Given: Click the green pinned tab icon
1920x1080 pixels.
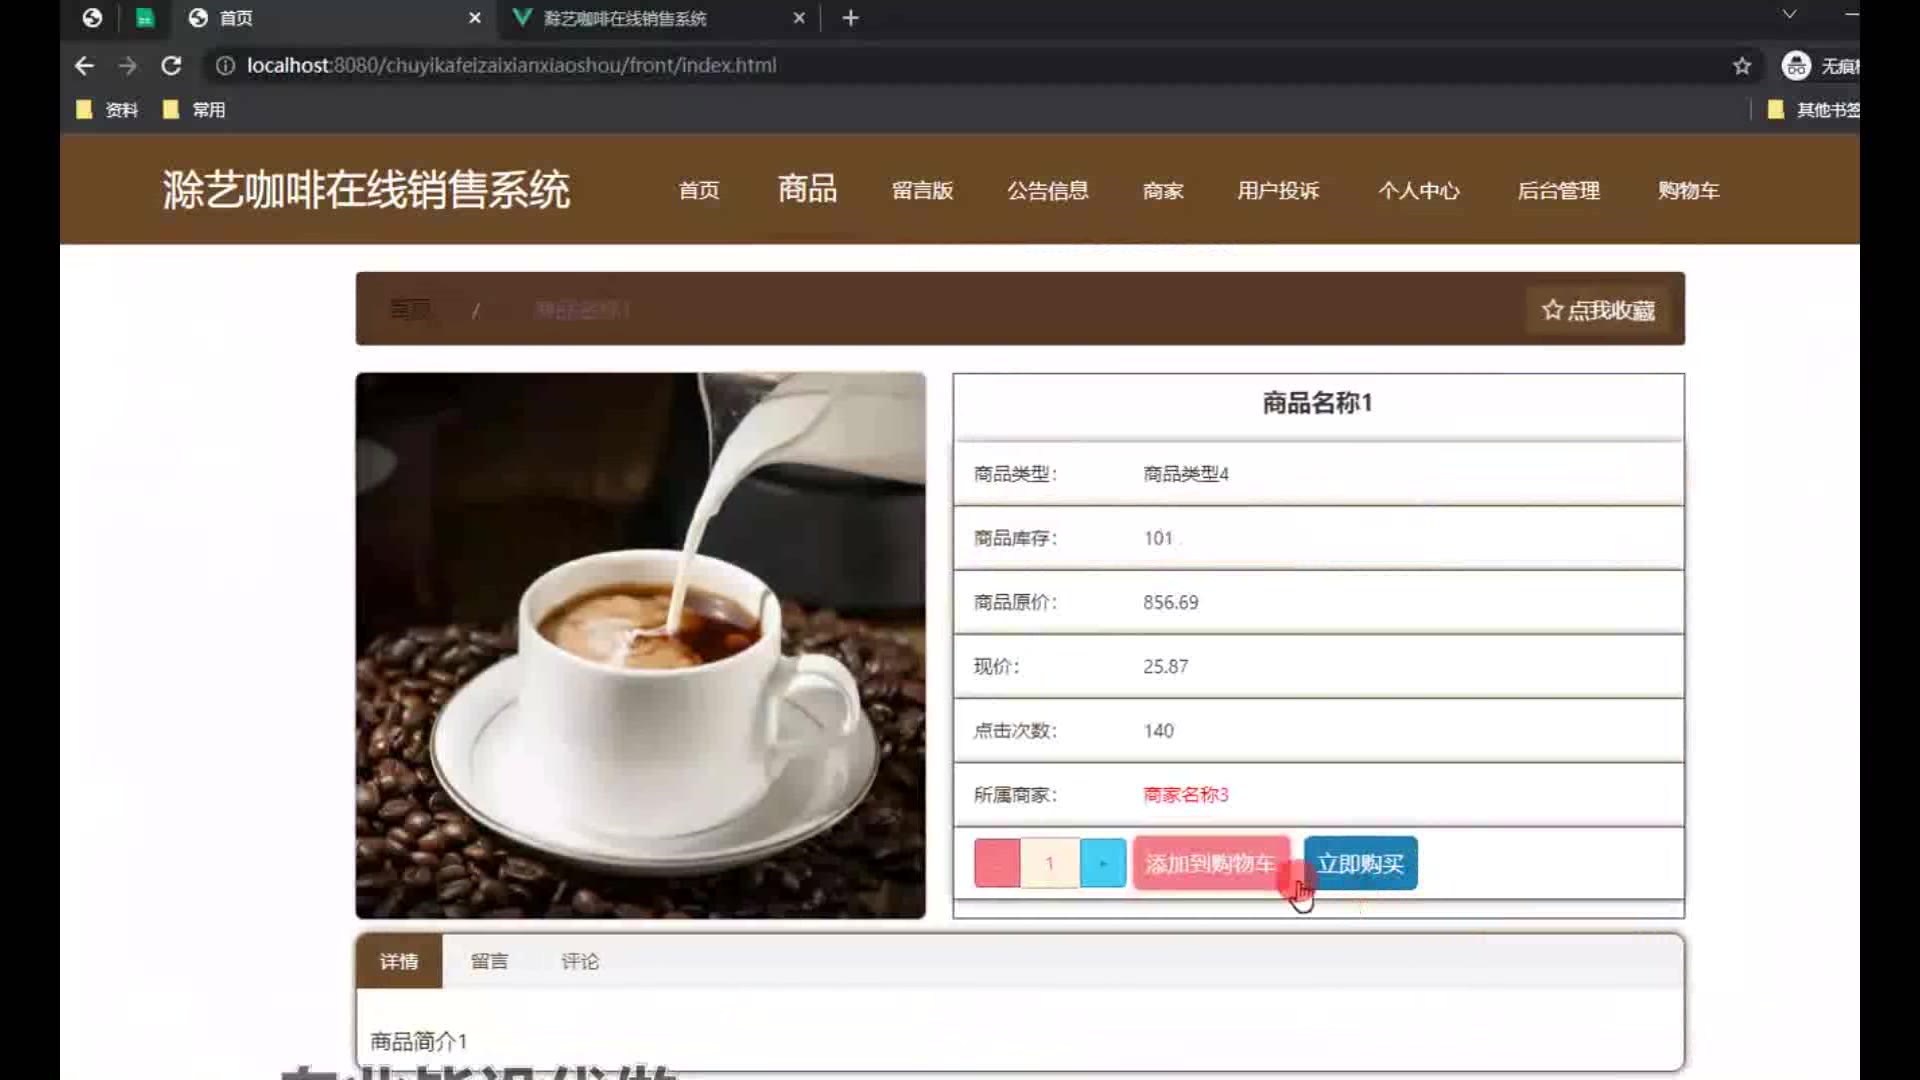Looking at the screenshot, I should pyautogui.click(x=145, y=18).
